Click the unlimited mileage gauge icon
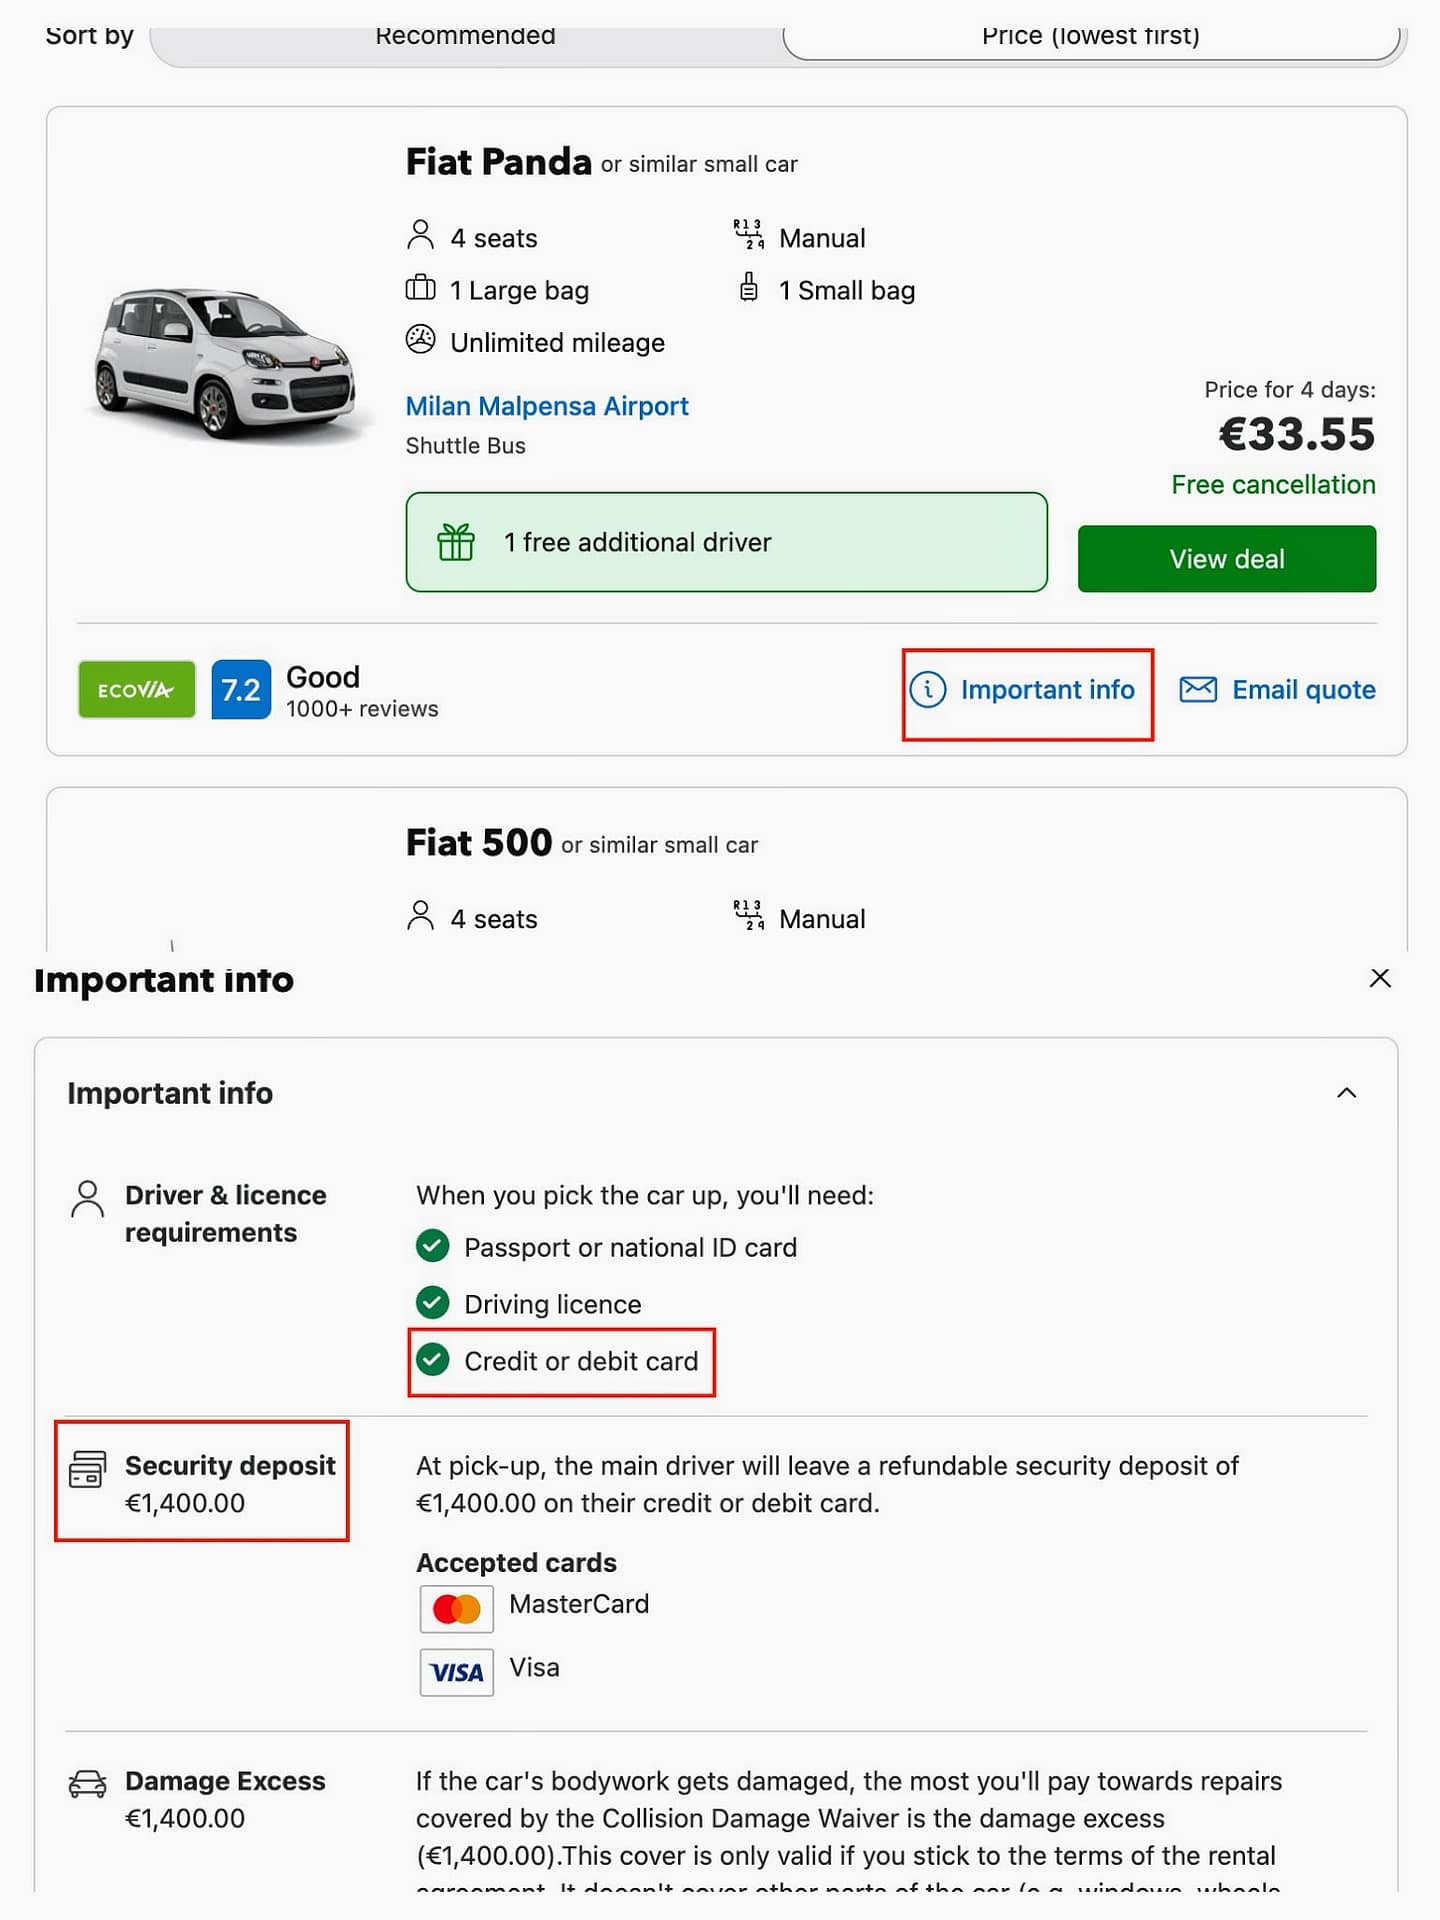Viewport: 1440px width, 1920px height. [421, 340]
